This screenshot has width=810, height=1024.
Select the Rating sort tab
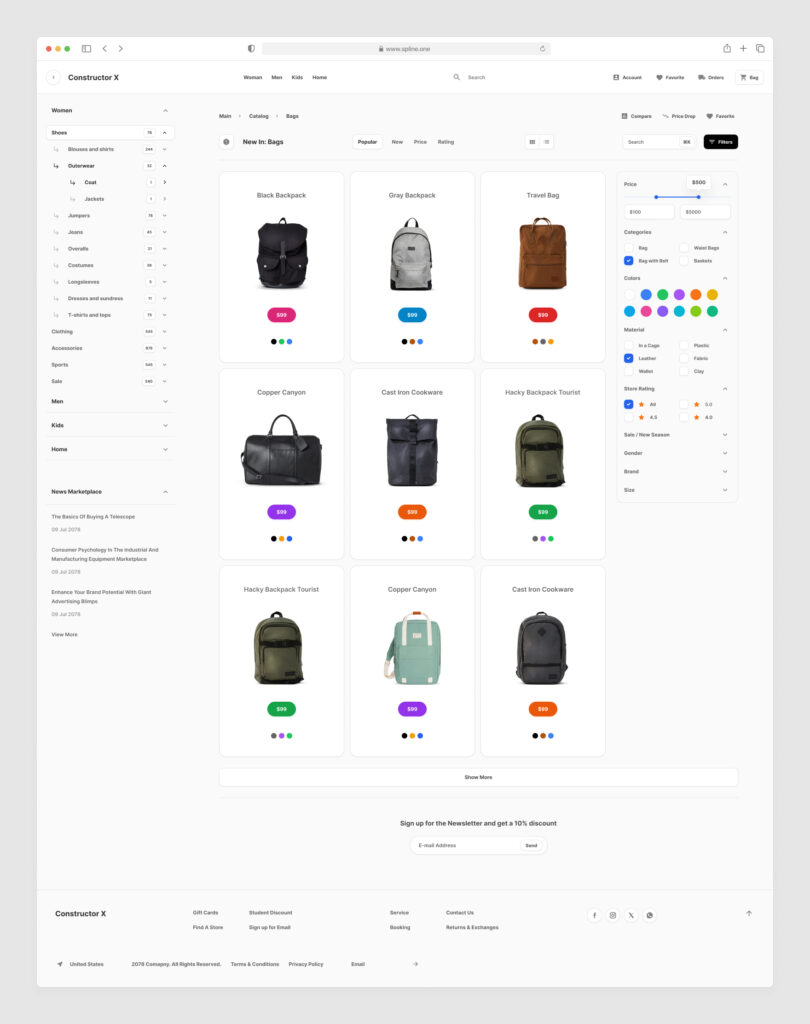click(x=446, y=142)
